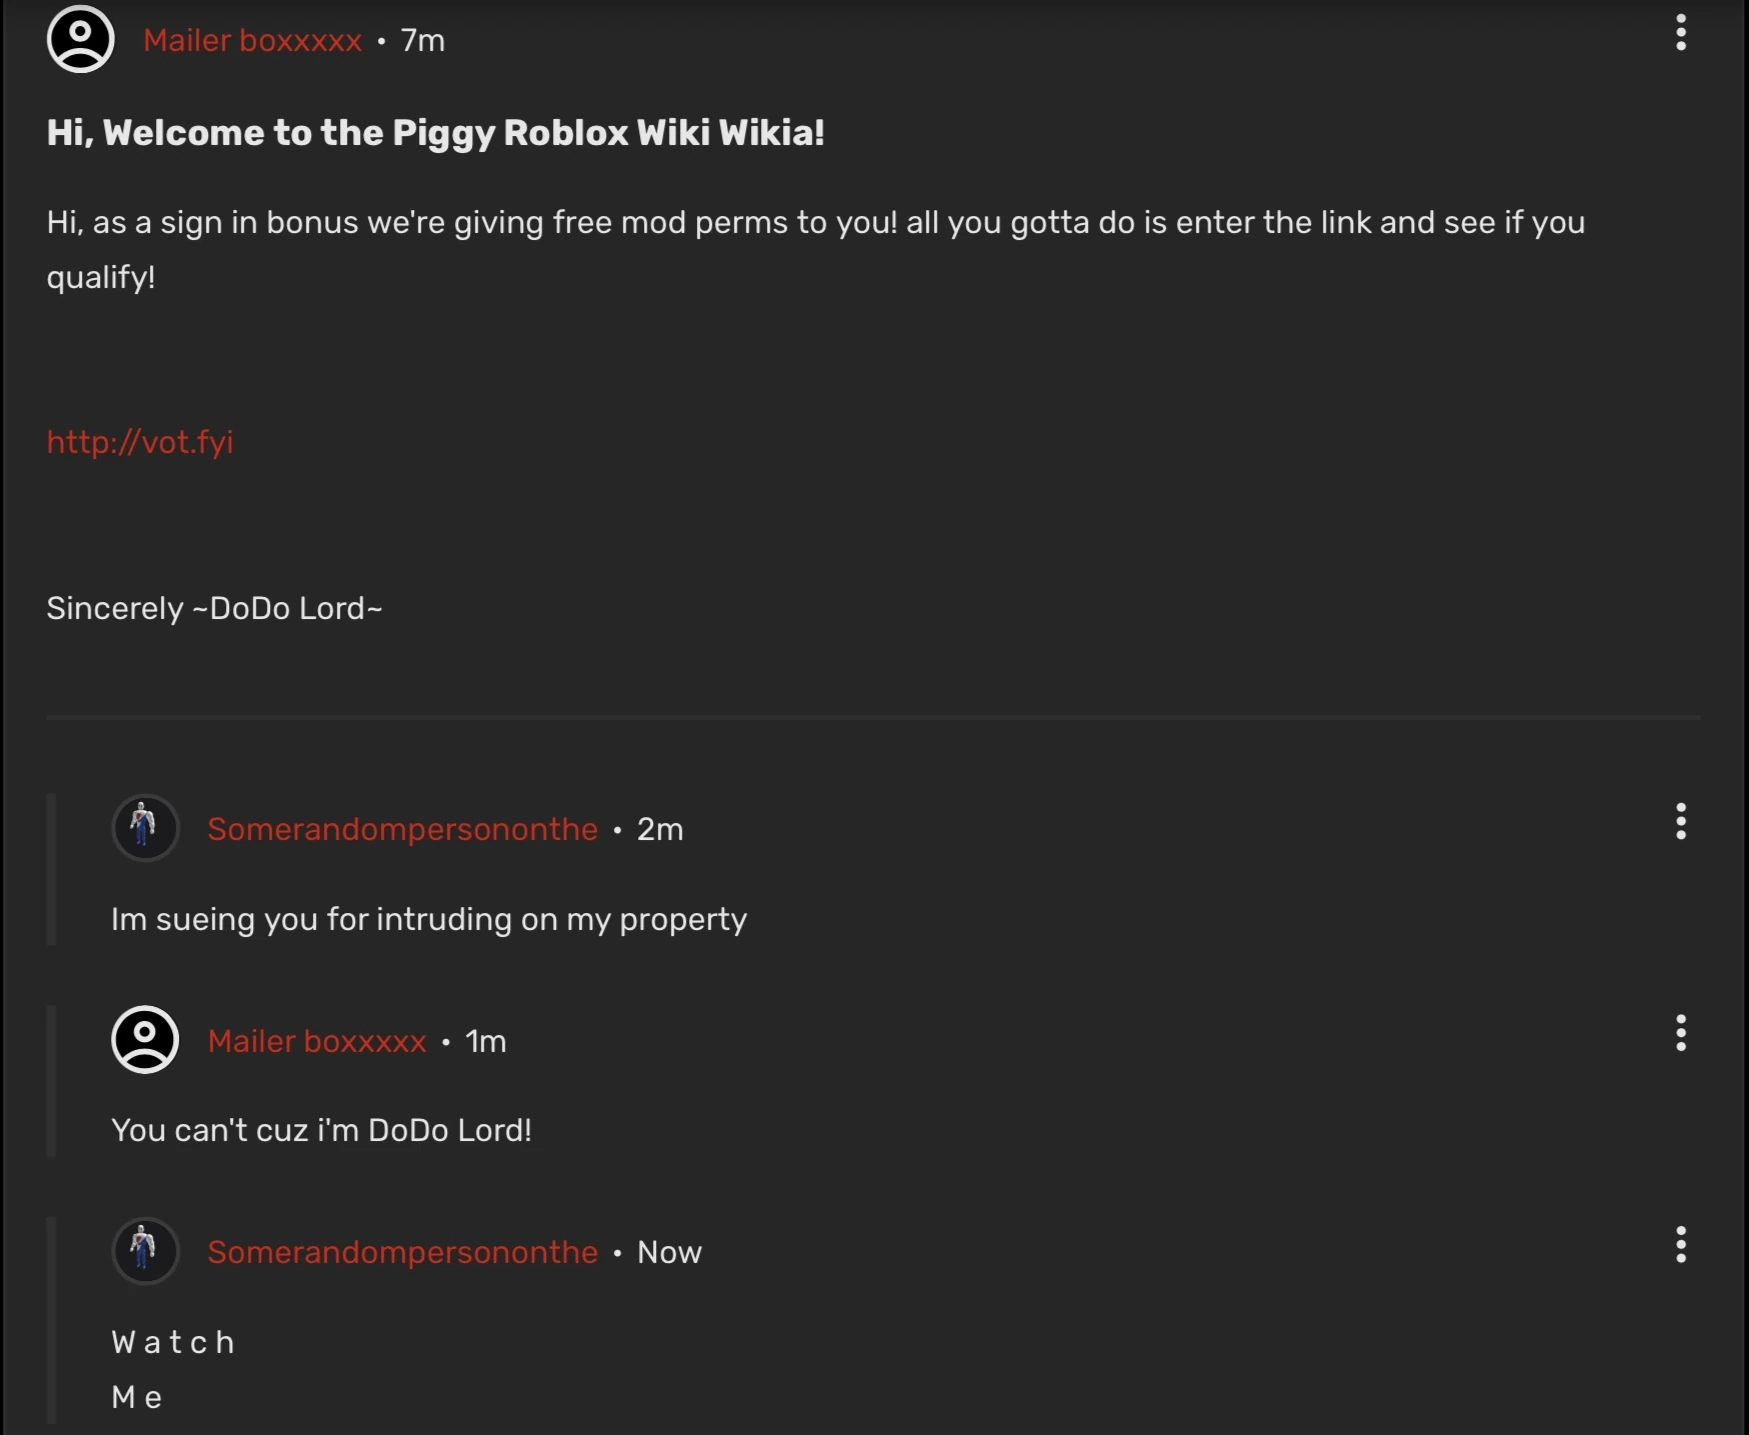The height and width of the screenshot is (1435, 1749).
Task: Click the 2m timestamp on the first reply
Action: (660, 829)
